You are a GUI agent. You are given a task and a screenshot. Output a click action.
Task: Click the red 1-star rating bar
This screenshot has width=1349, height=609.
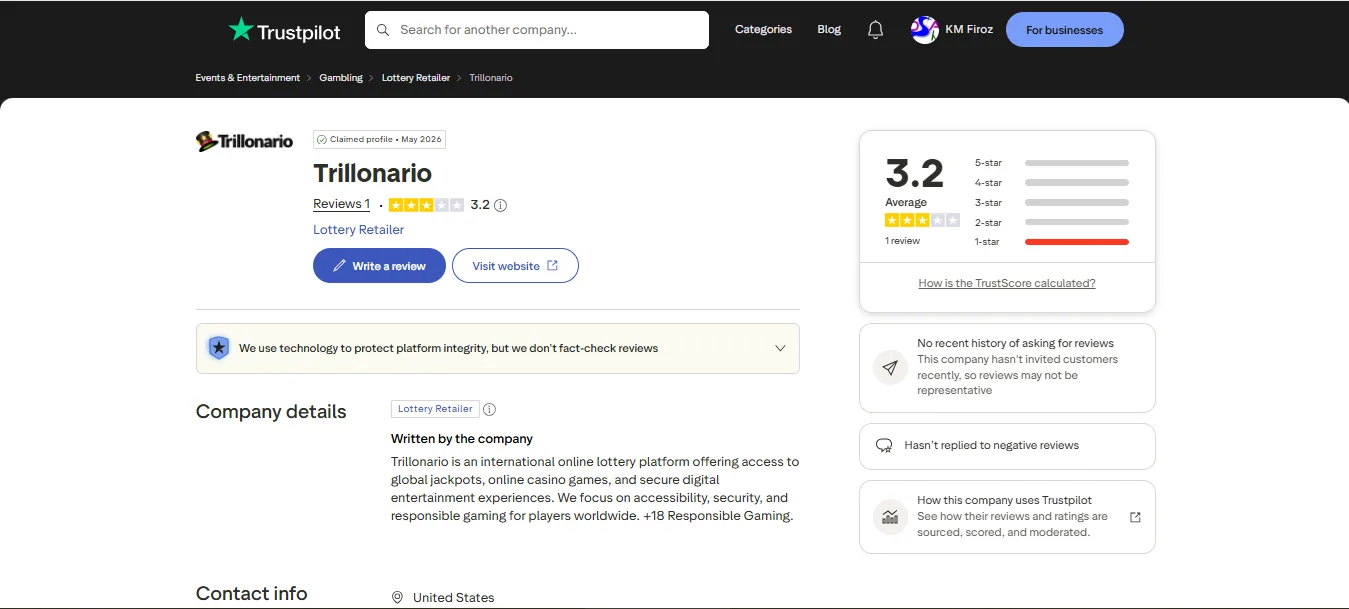coord(1077,242)
